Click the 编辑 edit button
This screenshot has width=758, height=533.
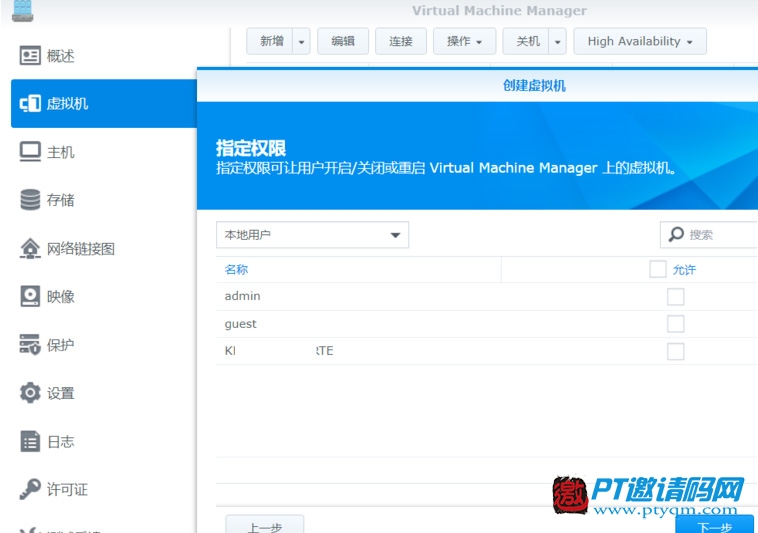pyautogui.click(x=343, y=42)
